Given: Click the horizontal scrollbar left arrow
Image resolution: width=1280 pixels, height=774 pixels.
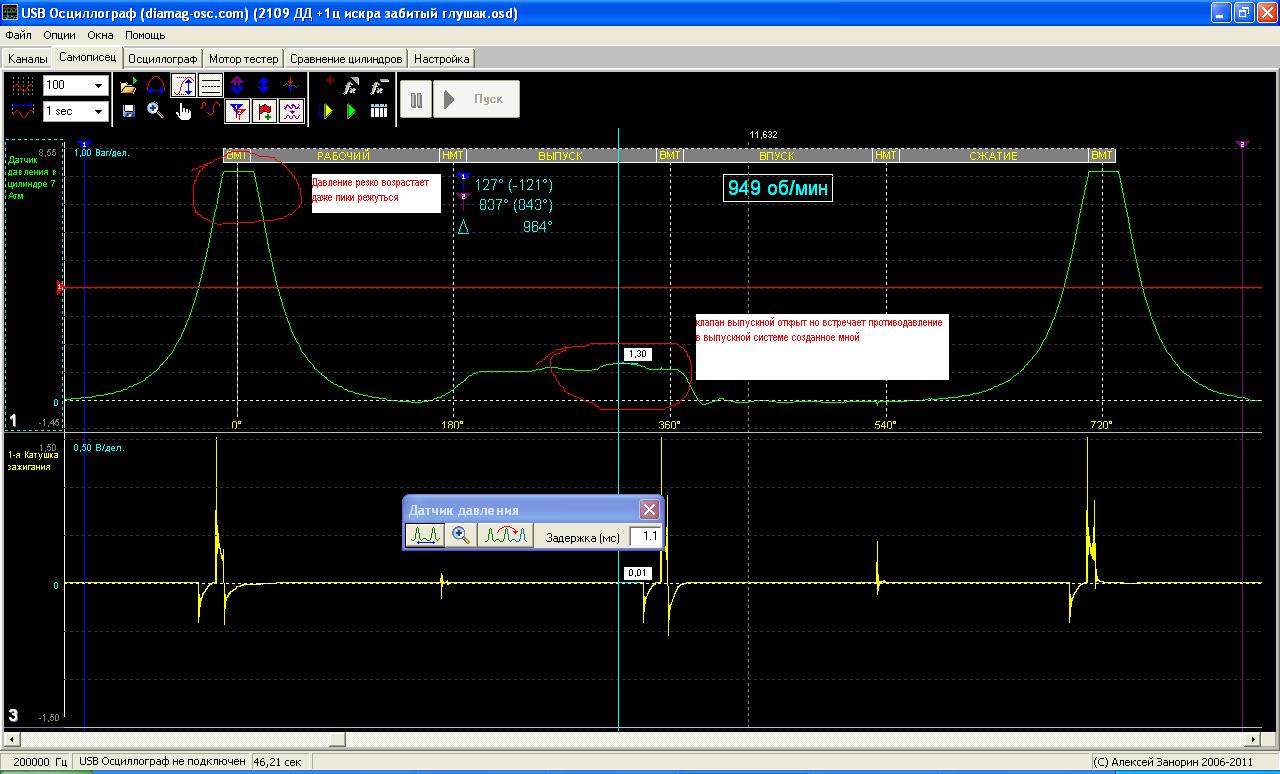Looking at the screenshot, I should pos(12,740).
